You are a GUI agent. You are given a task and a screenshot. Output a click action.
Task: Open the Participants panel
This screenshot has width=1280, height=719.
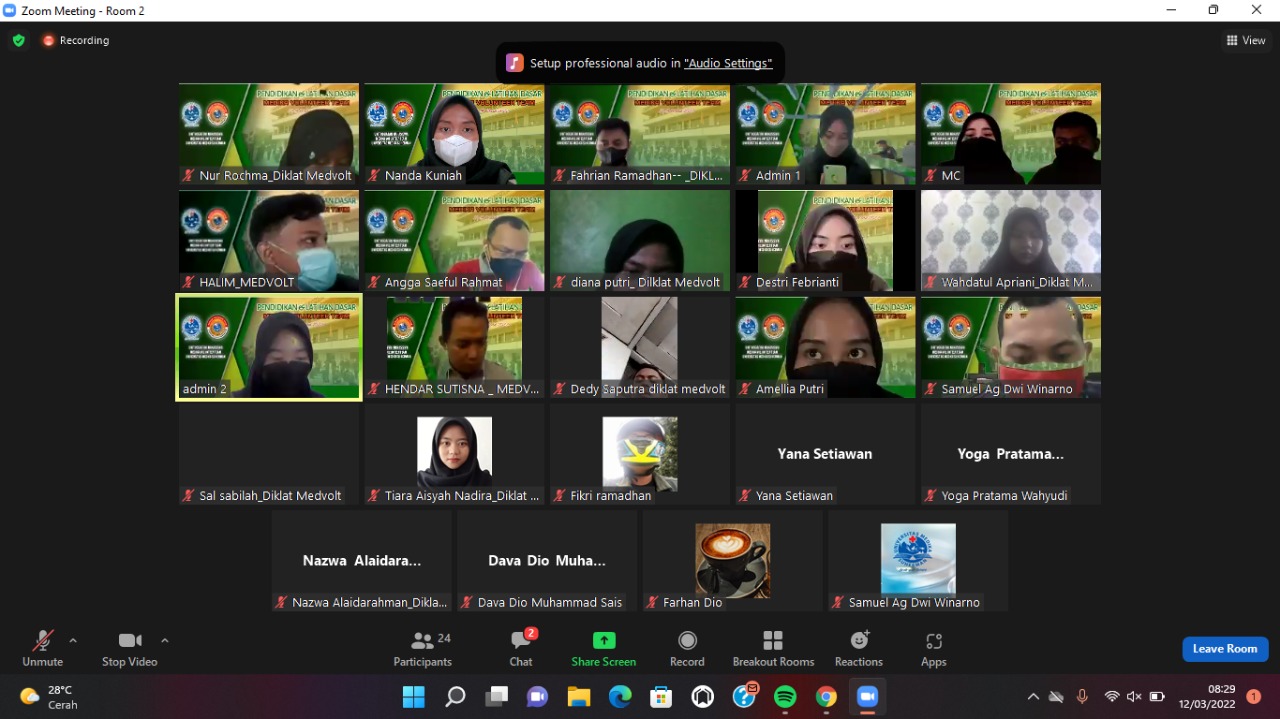(423, 648)
